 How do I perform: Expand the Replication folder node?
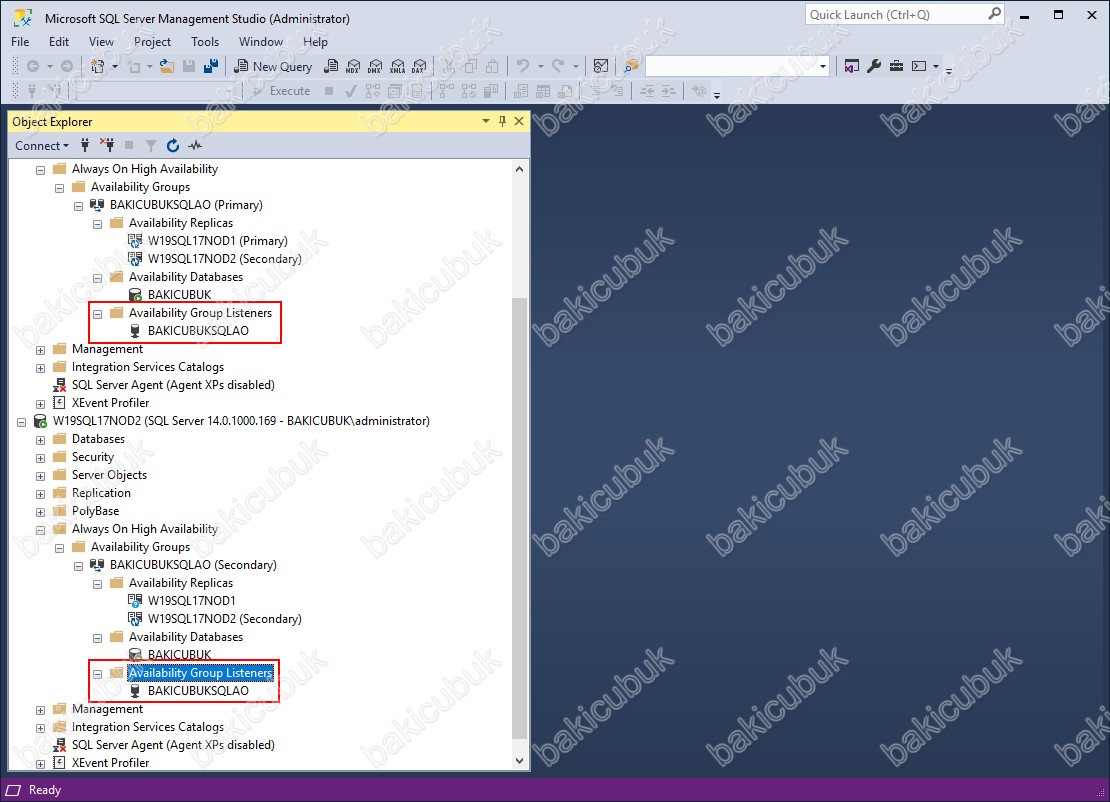click(41, 493)
